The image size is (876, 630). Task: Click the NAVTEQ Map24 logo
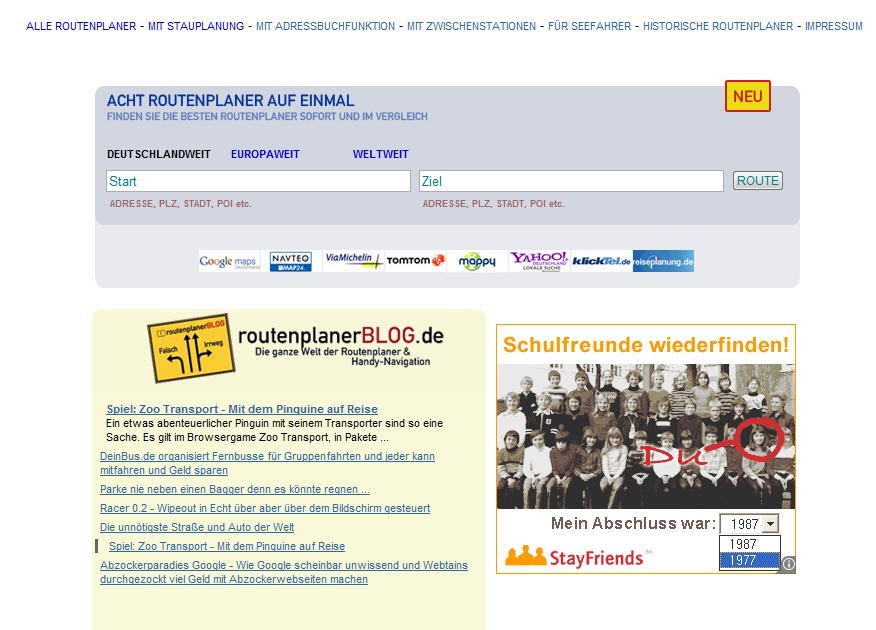[291, 261]
